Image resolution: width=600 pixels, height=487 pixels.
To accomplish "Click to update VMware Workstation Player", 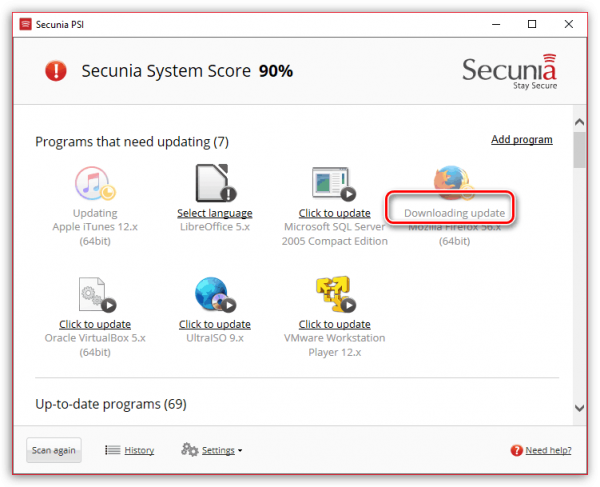I will 335,325.
